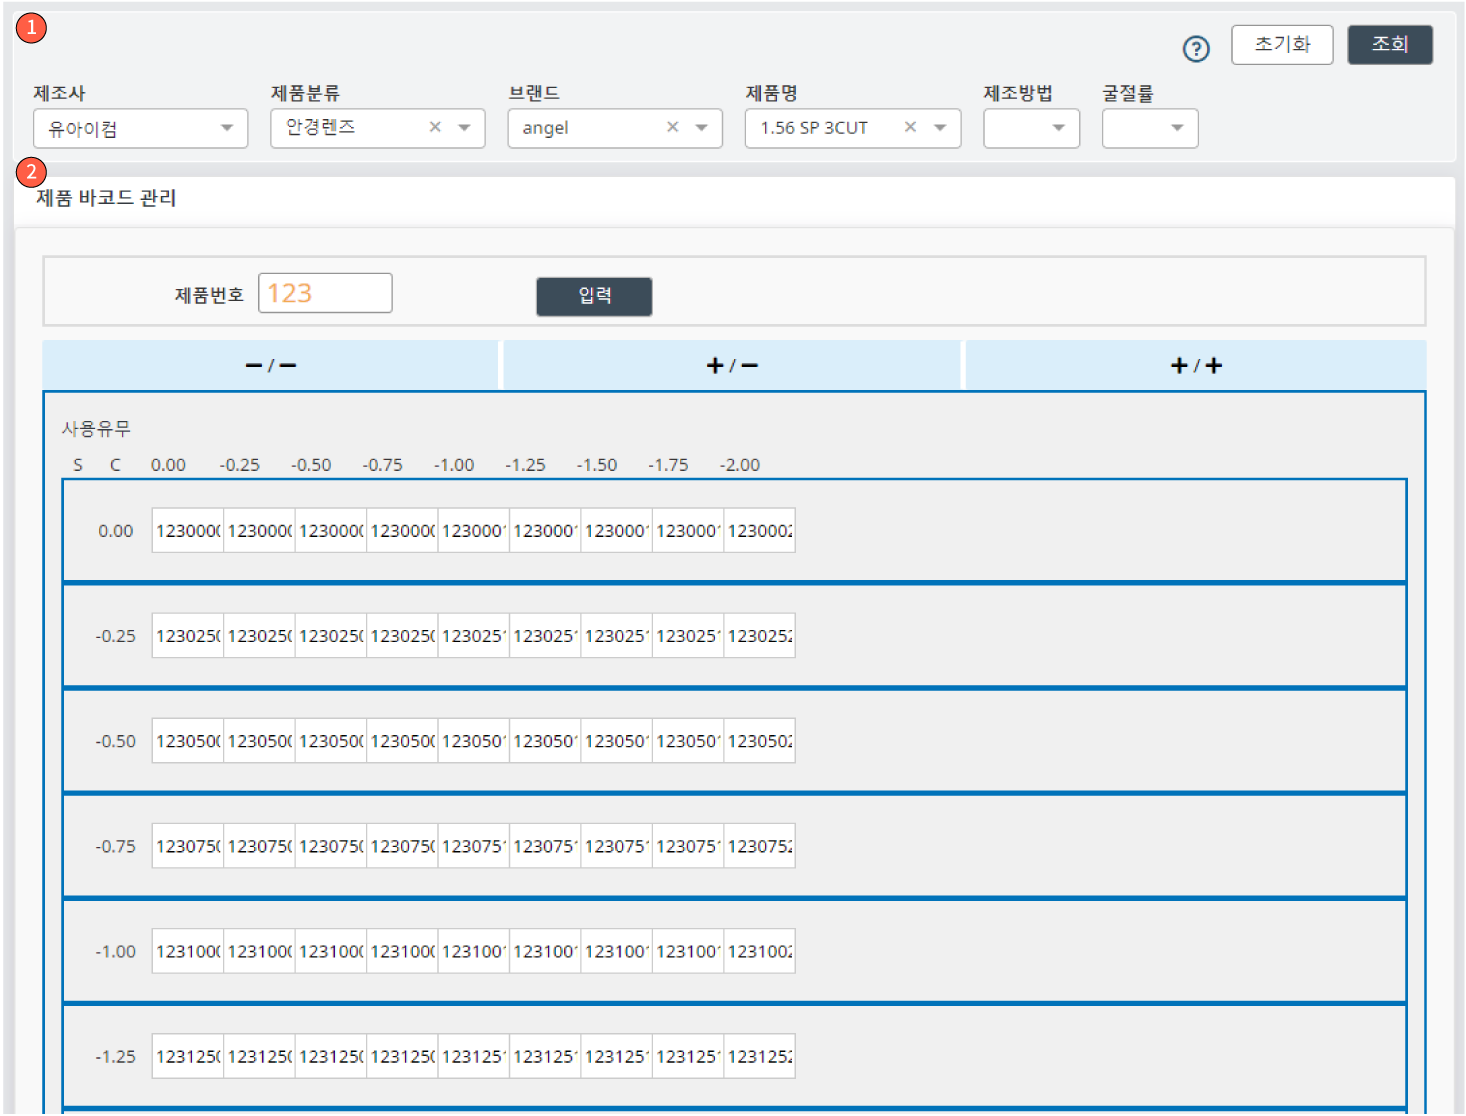Image resolution: width=1466 pixels, height=1116 pixels.
Task: Clear the angel brand using the × icon
Action: (673, 128)
